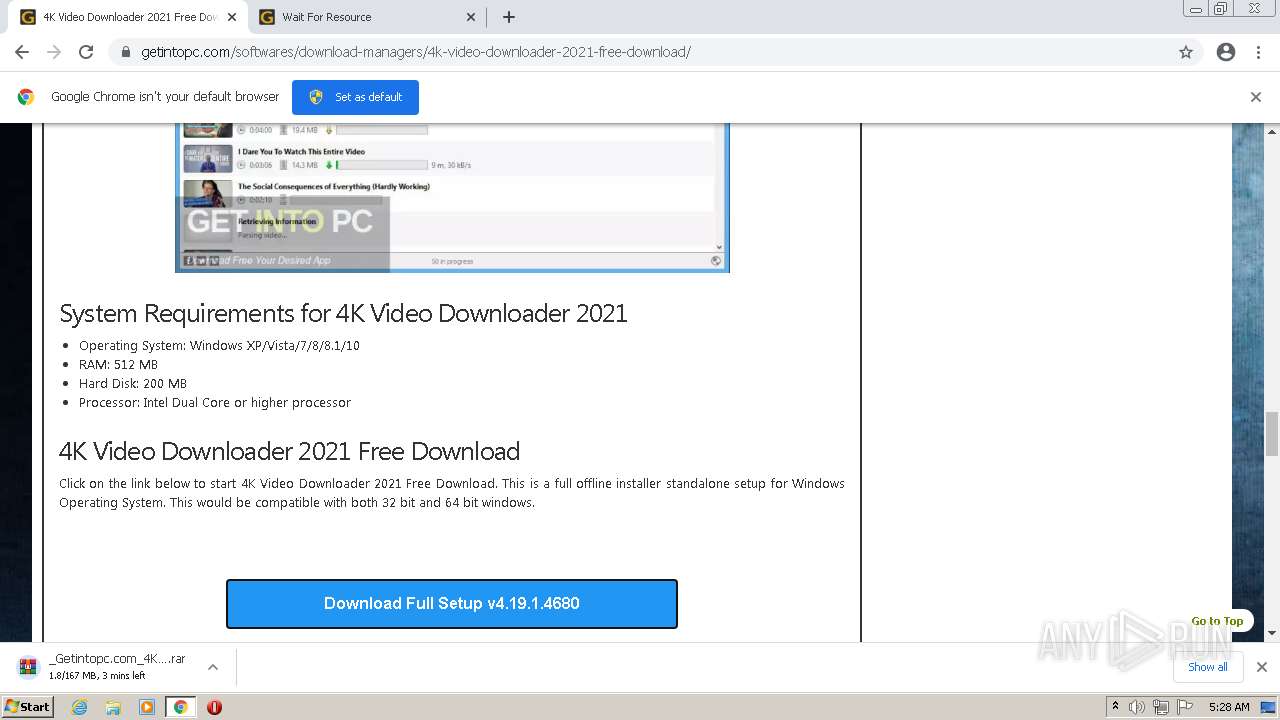Click the network tray icon
The image size is (1280, 720).
click(x=1160, y=707)
